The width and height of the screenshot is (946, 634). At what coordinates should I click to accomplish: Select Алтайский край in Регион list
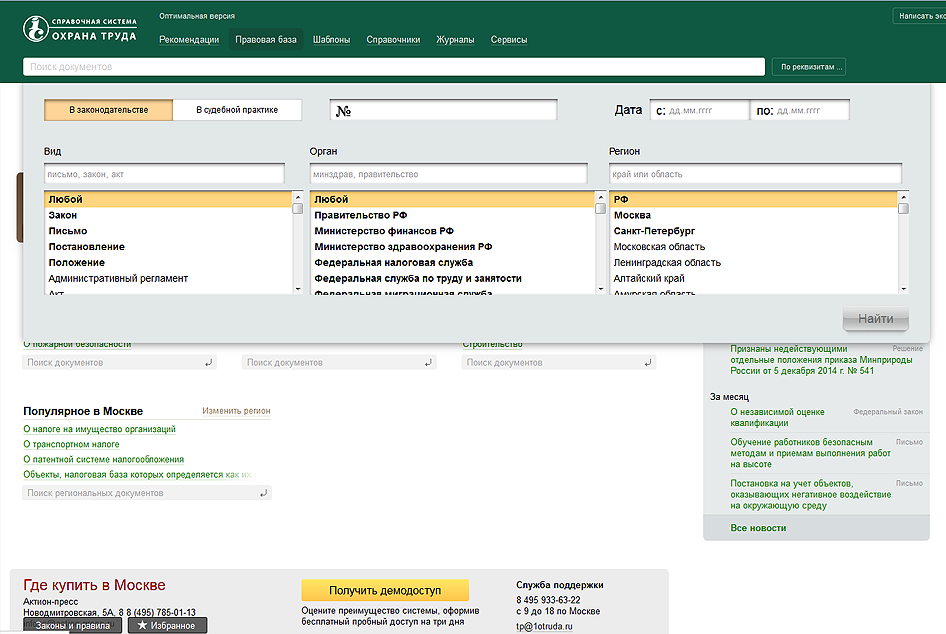[754, 278]
